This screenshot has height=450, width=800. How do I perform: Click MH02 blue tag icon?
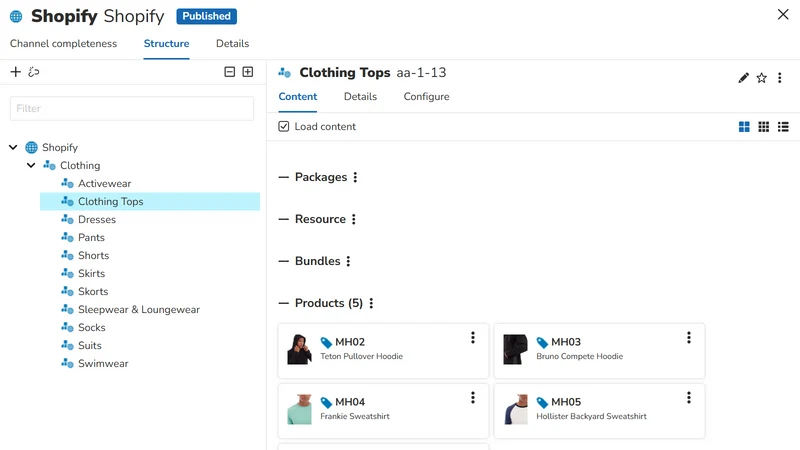(326, 342)
